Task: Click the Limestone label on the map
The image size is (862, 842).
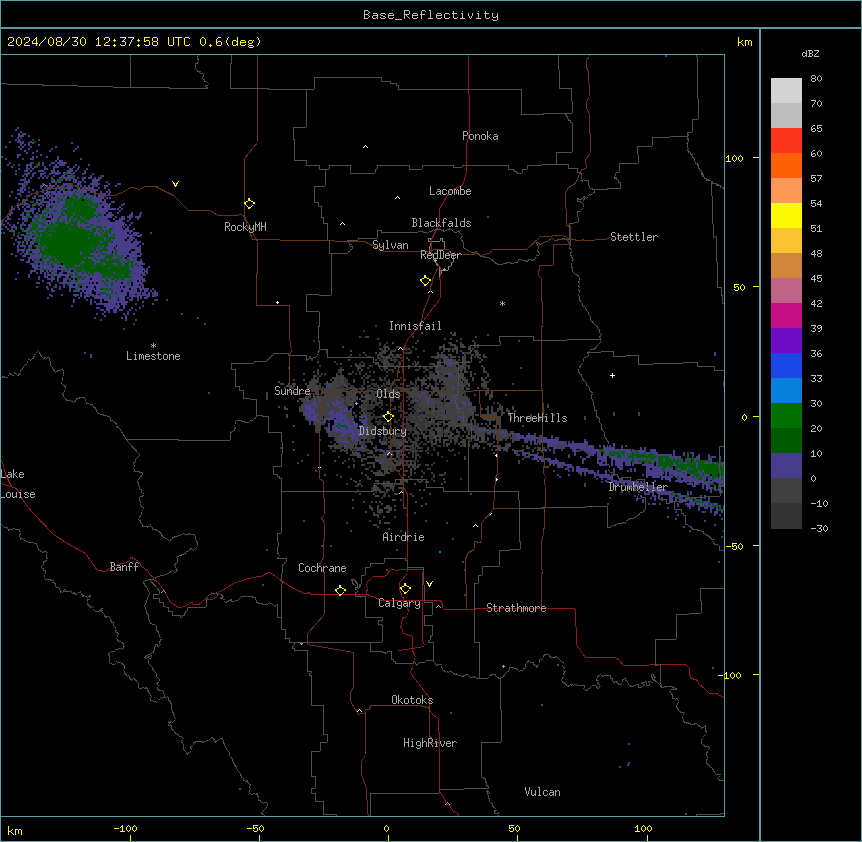Action: [x=153, y=356]
